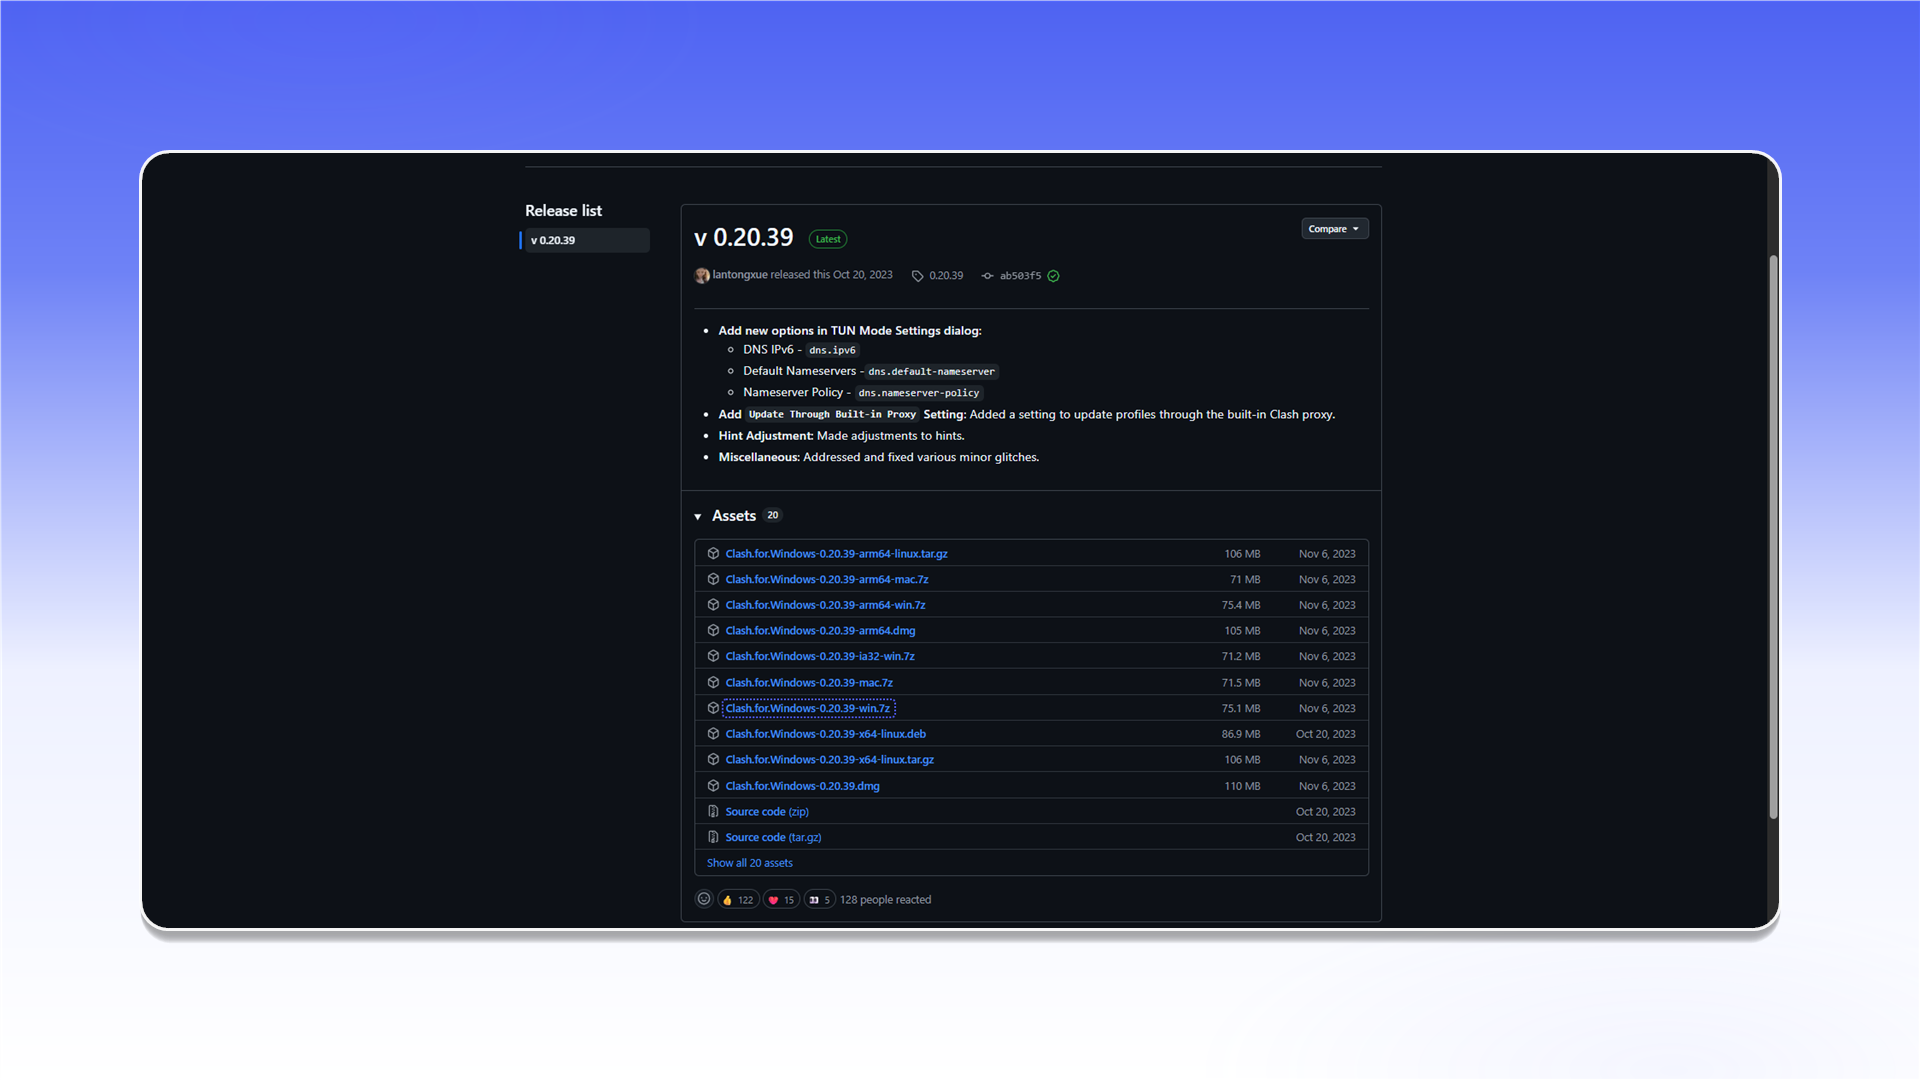Viewport: 1920px width, 1080px height.
Task: Click file icon for Source code (tar.gz)
Action: click(713, 838)
